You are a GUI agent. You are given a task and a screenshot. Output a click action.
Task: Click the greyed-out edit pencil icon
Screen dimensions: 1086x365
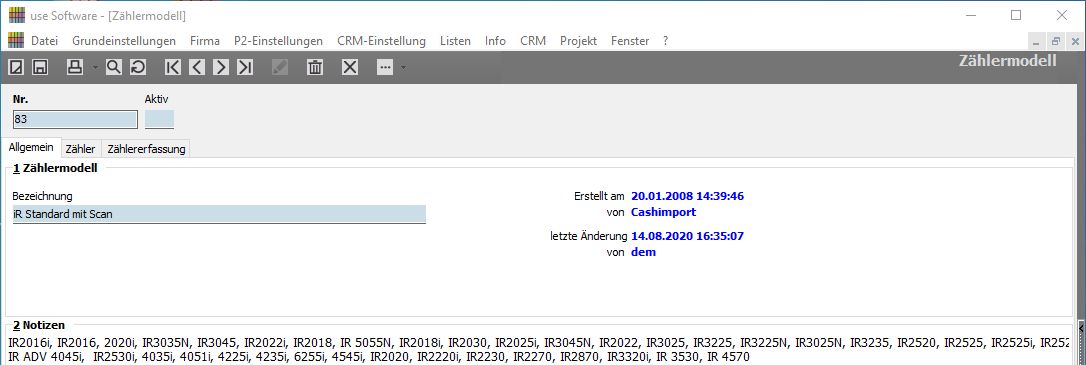click(x=280, y=67)
